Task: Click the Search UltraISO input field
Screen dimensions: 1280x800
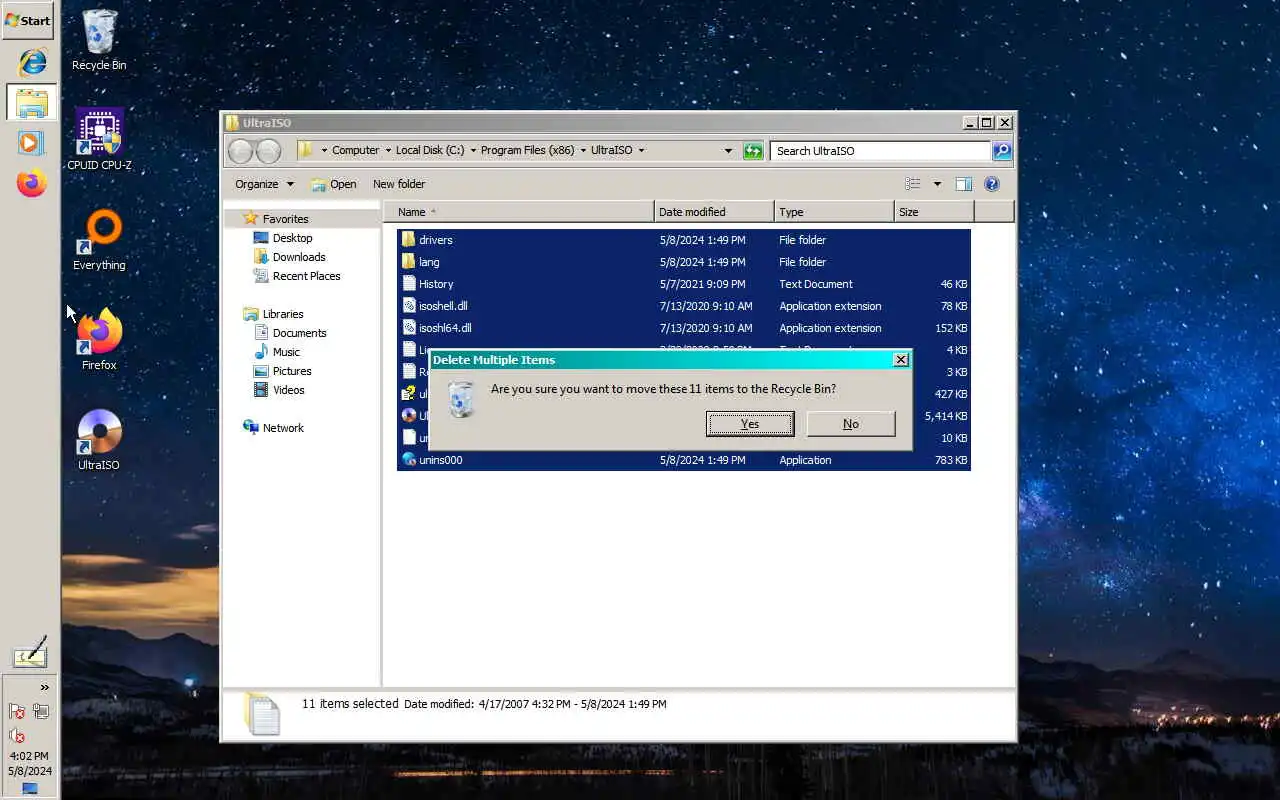Action: [x=881, y=151]
